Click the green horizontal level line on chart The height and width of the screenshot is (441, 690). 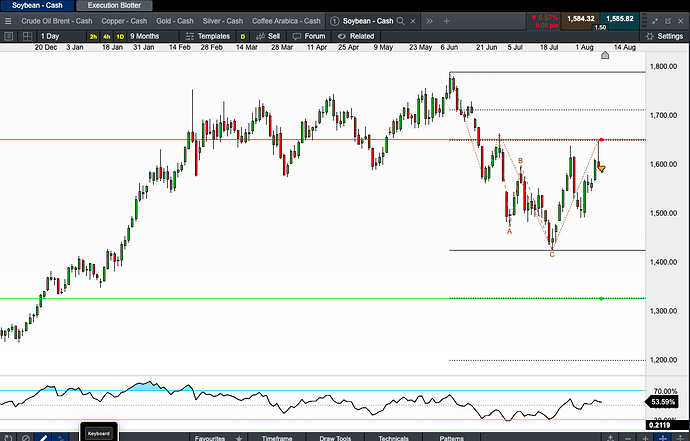300,298
